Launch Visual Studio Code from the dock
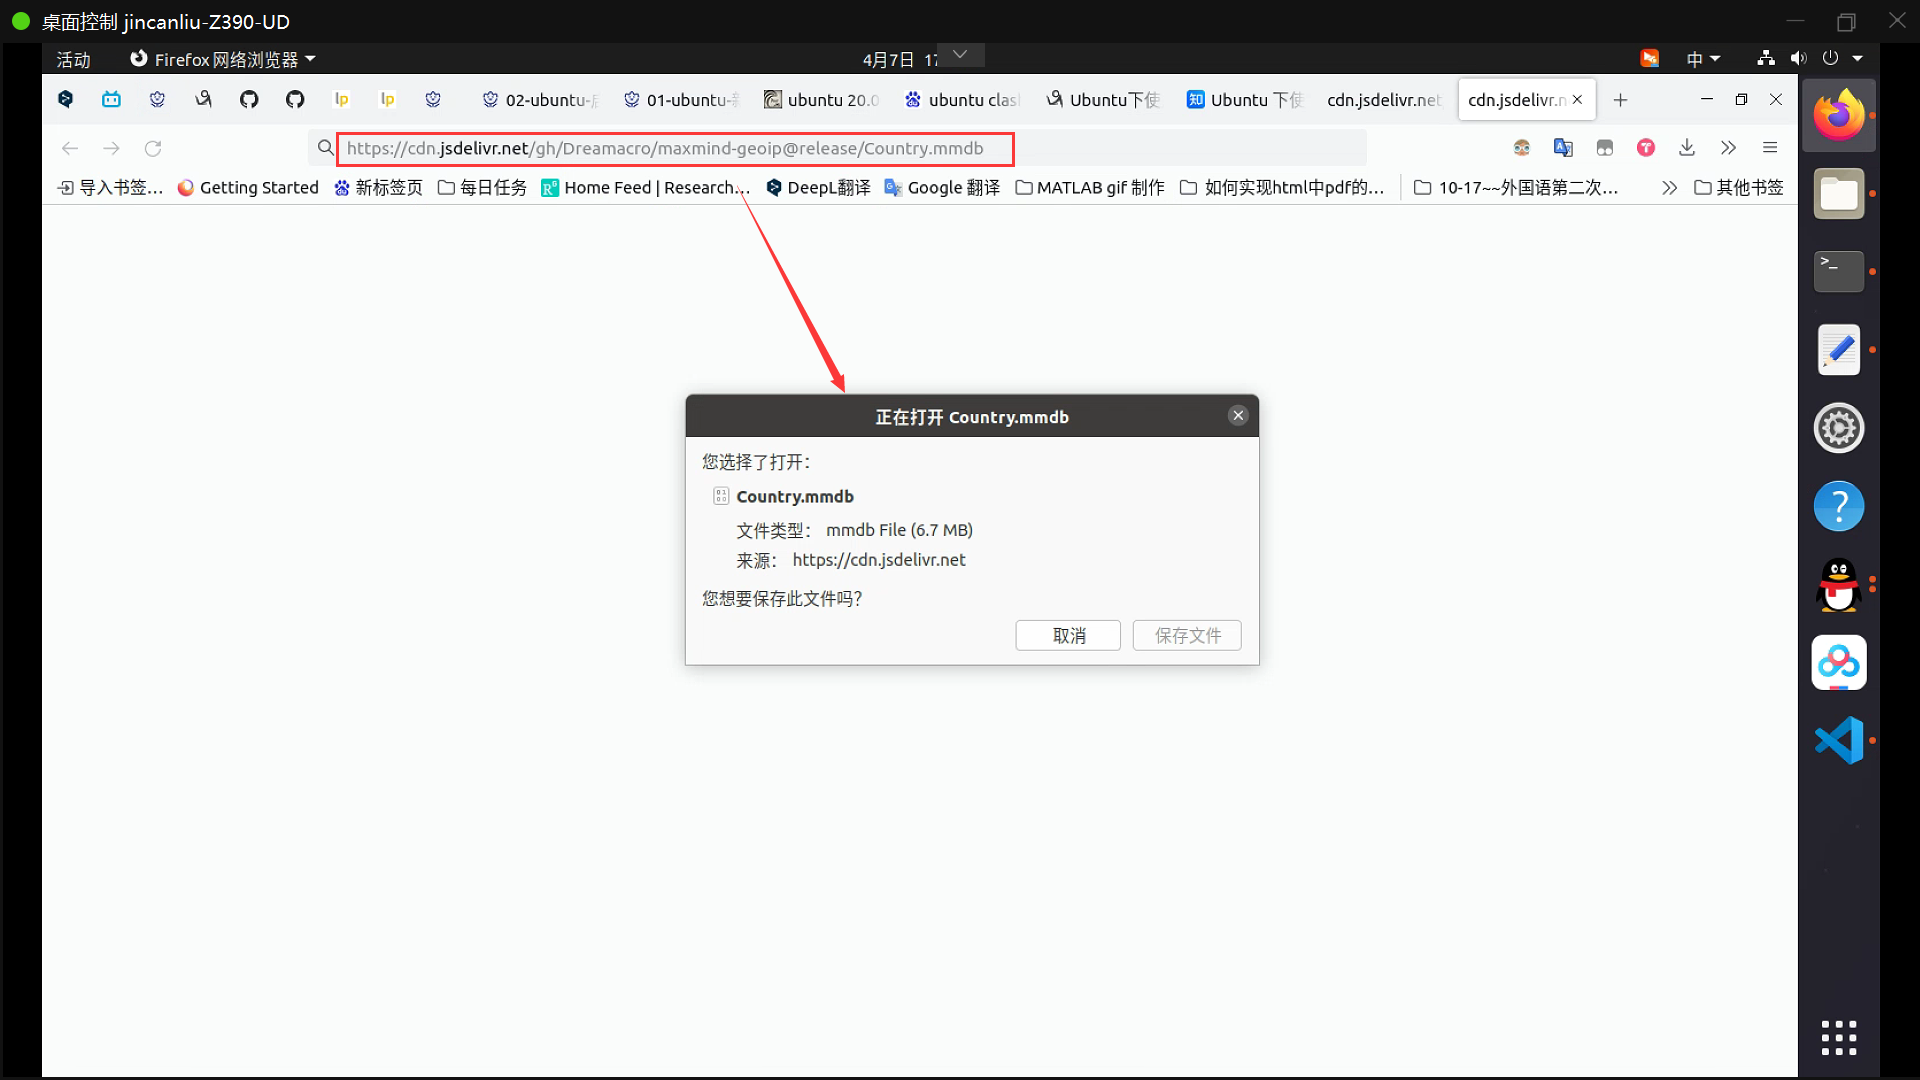1920x1080 pixels. 1838,741
